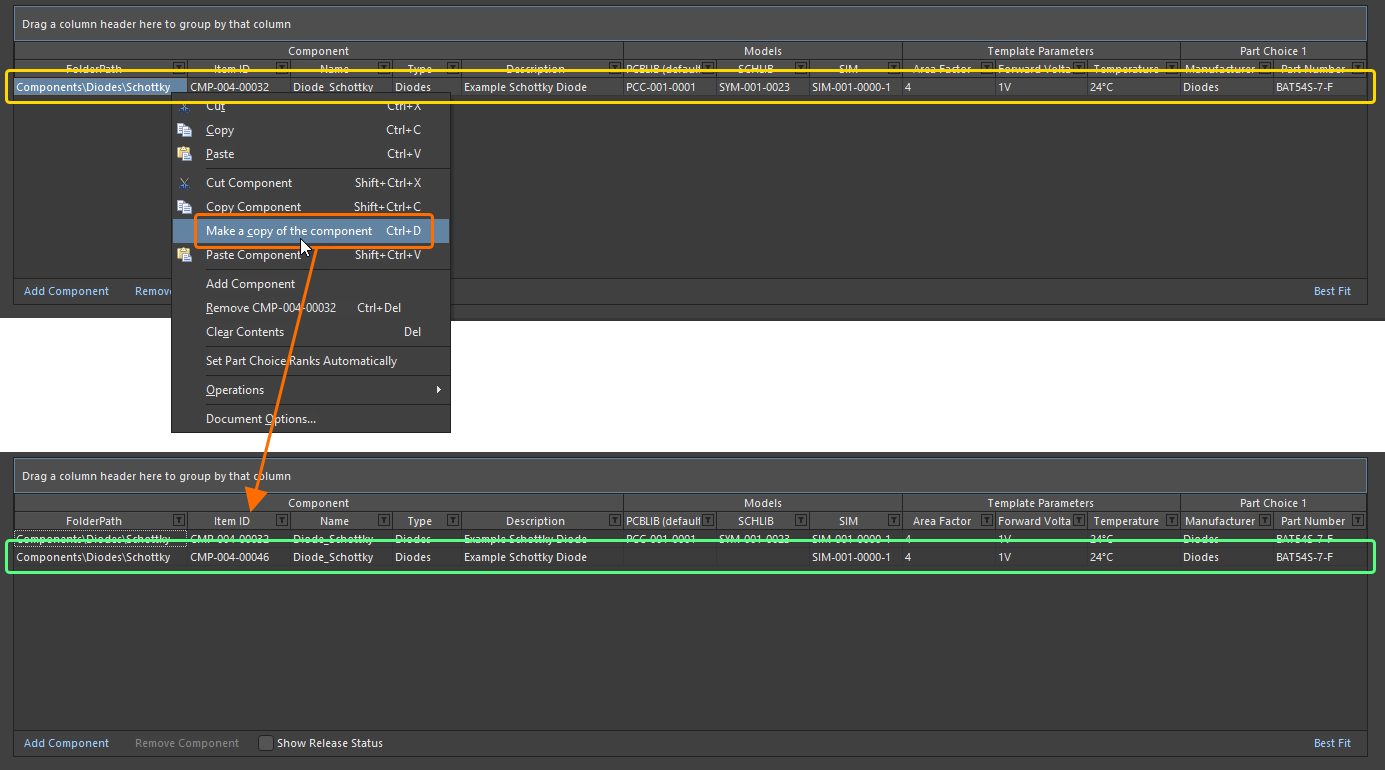This screenshot has width=1385, height=770.
Task: Open Manufacturer column filter in lower grid
Action: [x=1265, y=521]
